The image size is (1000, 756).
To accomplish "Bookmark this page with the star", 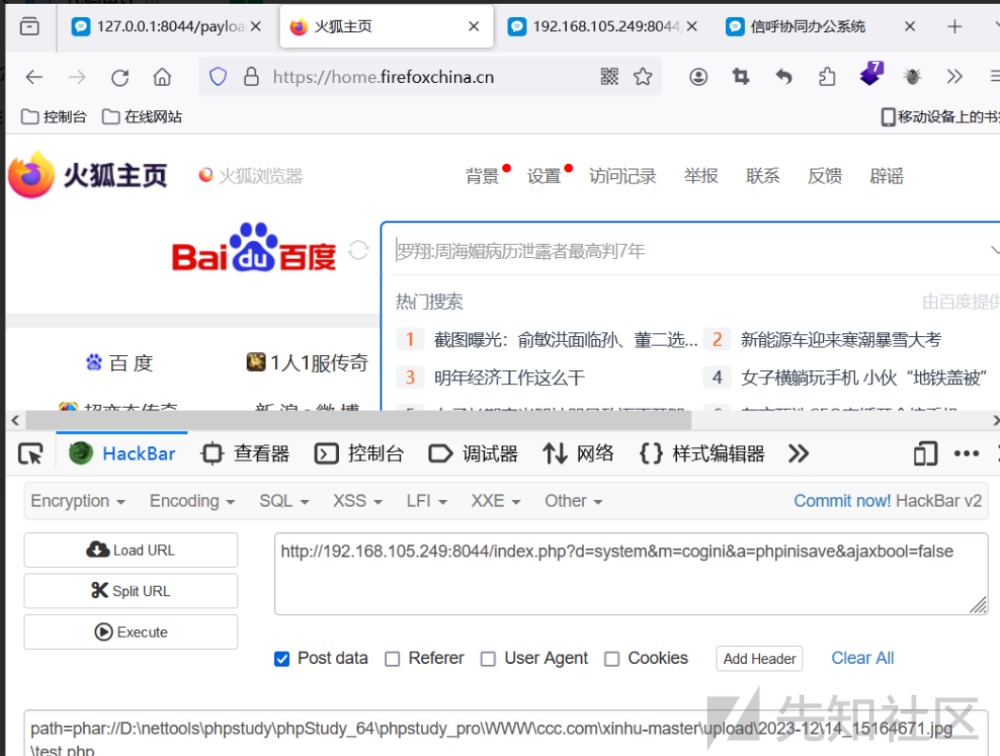I will pos(642,77).
